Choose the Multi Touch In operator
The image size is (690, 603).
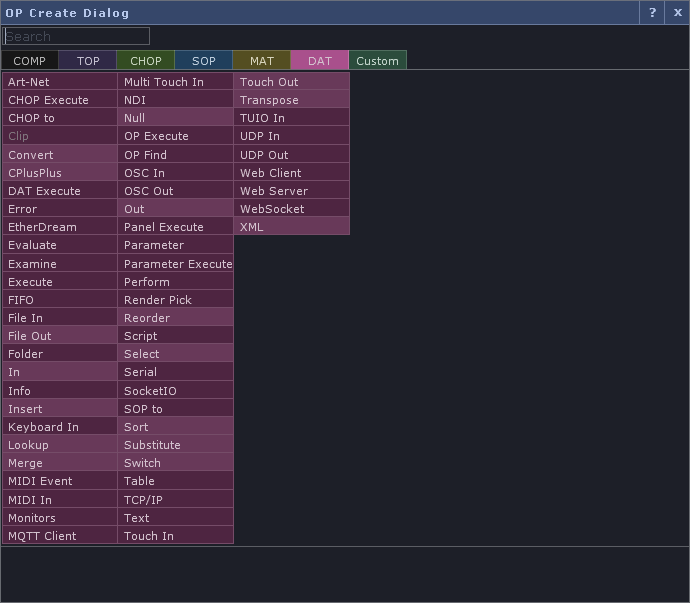point(176,82)
